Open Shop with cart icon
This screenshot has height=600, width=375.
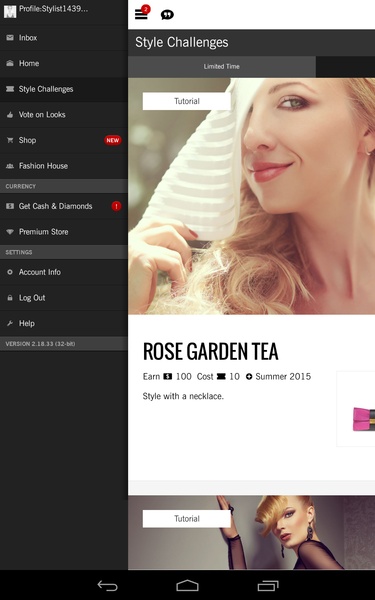pos(64,140)
